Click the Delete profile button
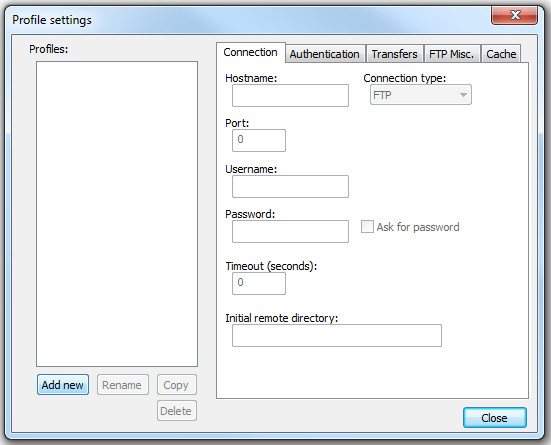Viewport: 551px width, 445px height. pos(177,411)
